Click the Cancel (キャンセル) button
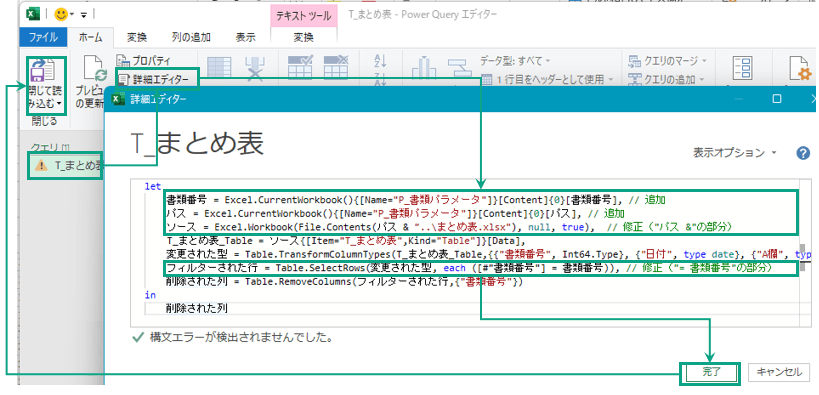Viewport: 819px width, 395px height. click(x=779, y=372)
